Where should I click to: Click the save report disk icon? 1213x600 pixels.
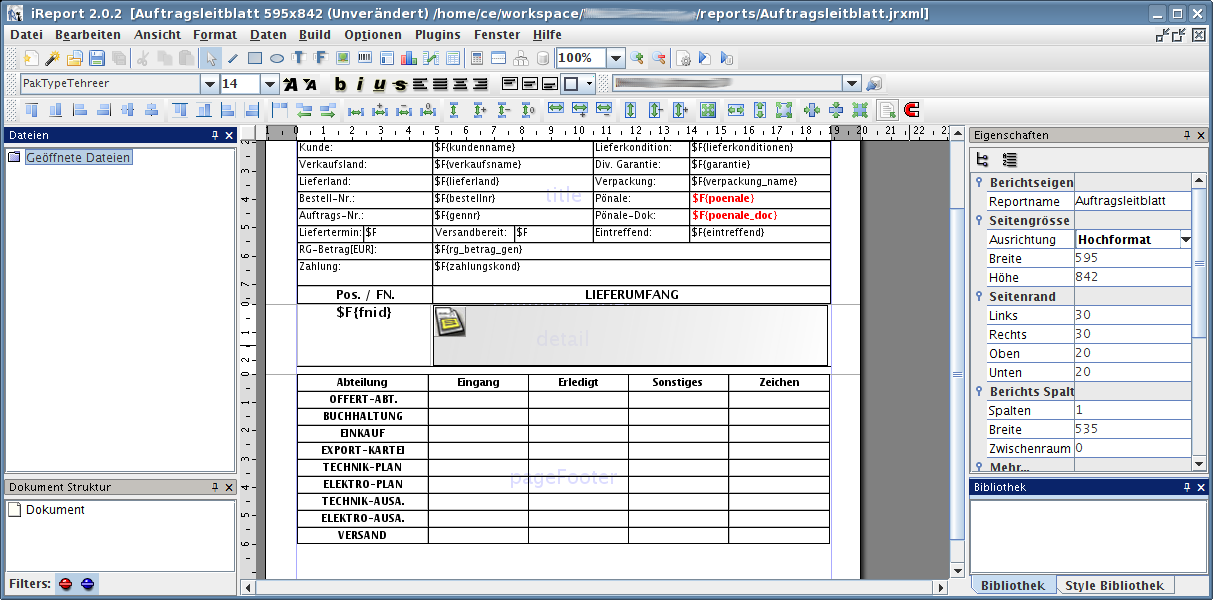pos(97,58)
